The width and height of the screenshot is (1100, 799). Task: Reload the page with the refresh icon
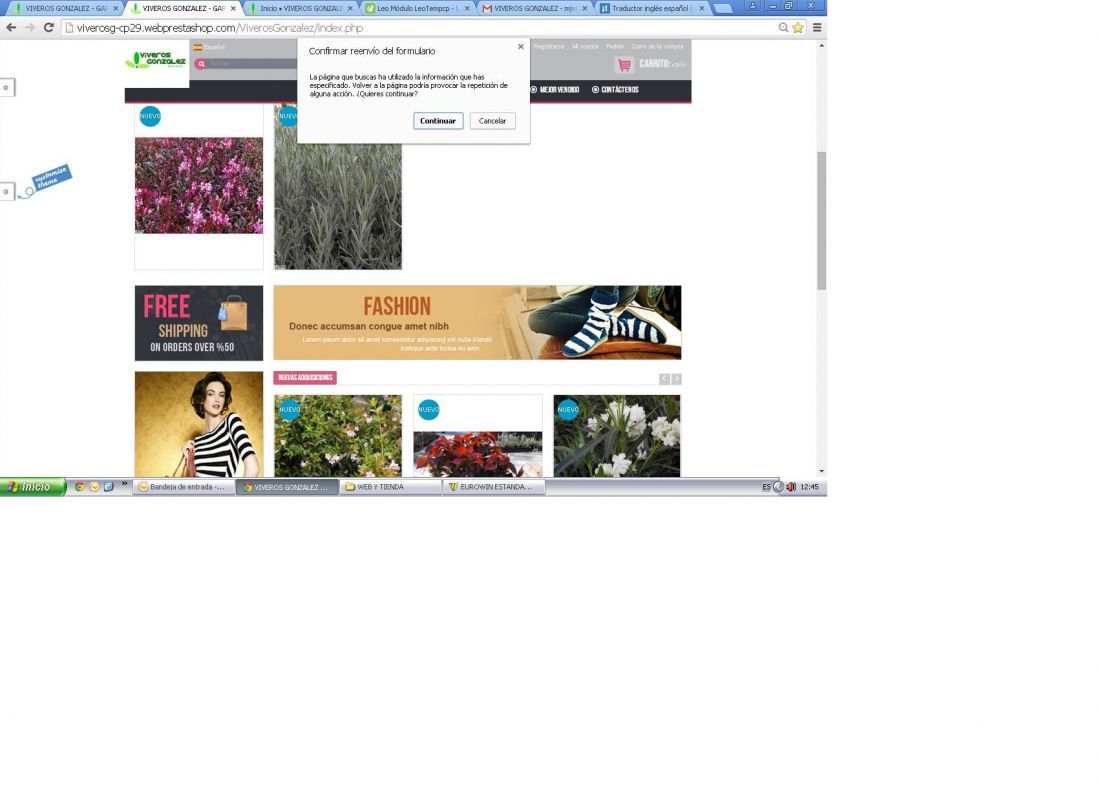48,27
